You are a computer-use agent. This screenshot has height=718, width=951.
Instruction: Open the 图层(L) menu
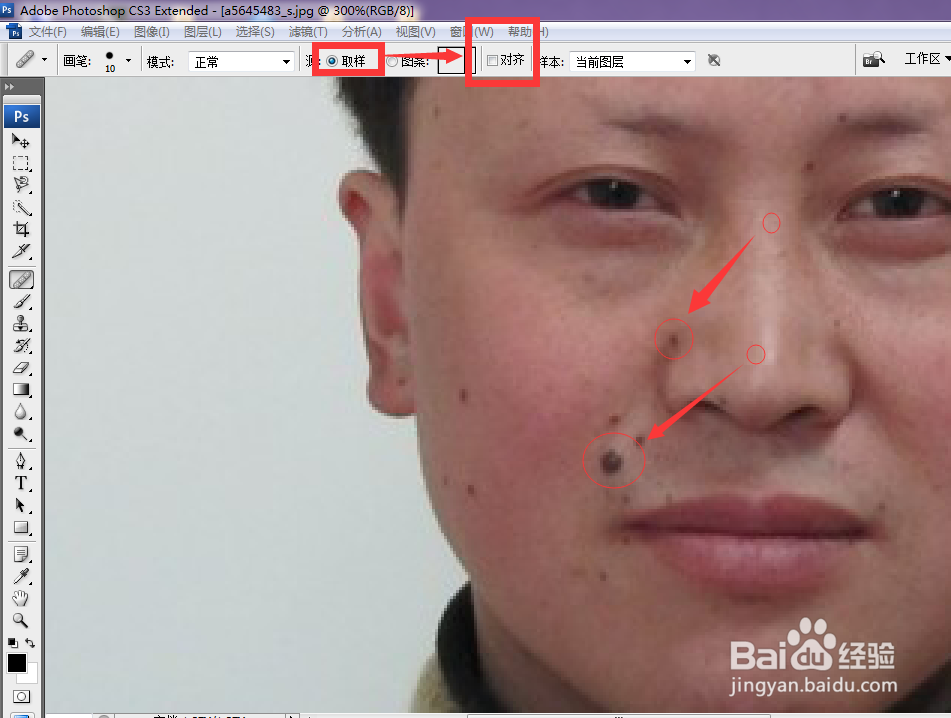point(203,32)
